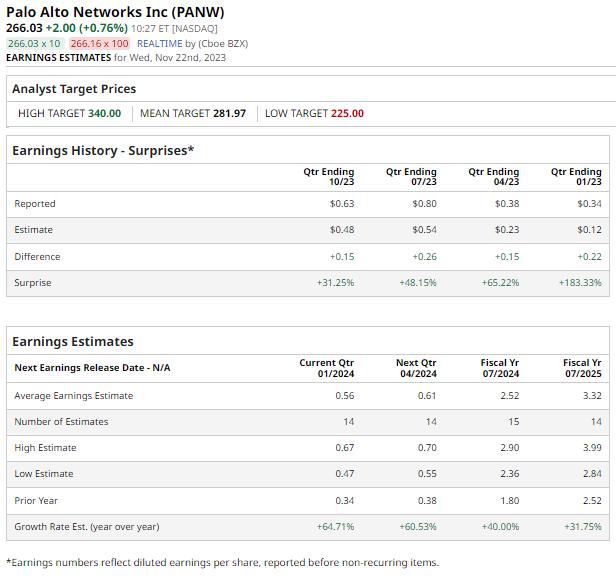Screen dimensions: 616x578
Task: Click the High Estimate row label
Action: tap(45, 448)
